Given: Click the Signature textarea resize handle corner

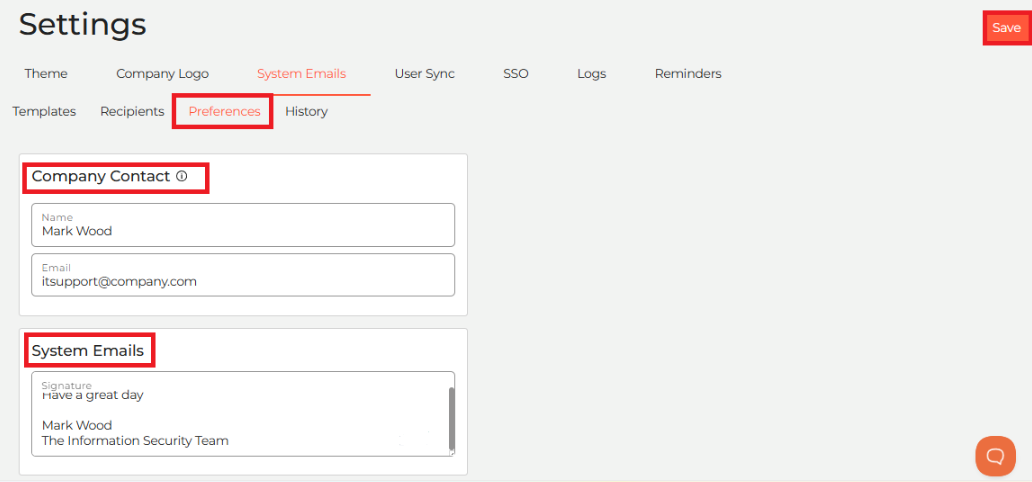Looking at the screenshot, I should coord(452,453).
